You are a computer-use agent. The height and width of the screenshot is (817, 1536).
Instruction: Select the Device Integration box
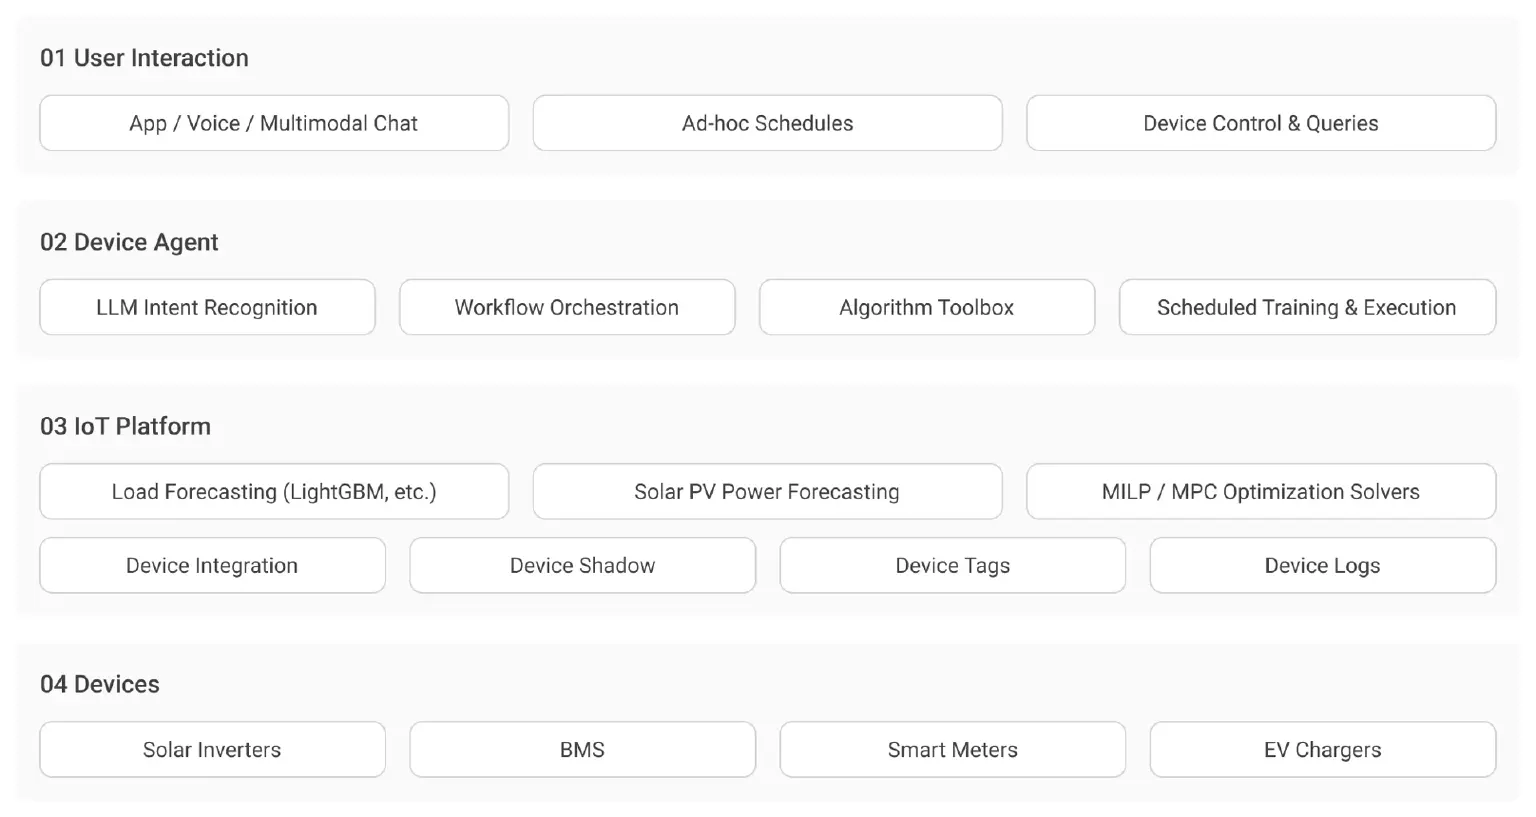point(212,565)
